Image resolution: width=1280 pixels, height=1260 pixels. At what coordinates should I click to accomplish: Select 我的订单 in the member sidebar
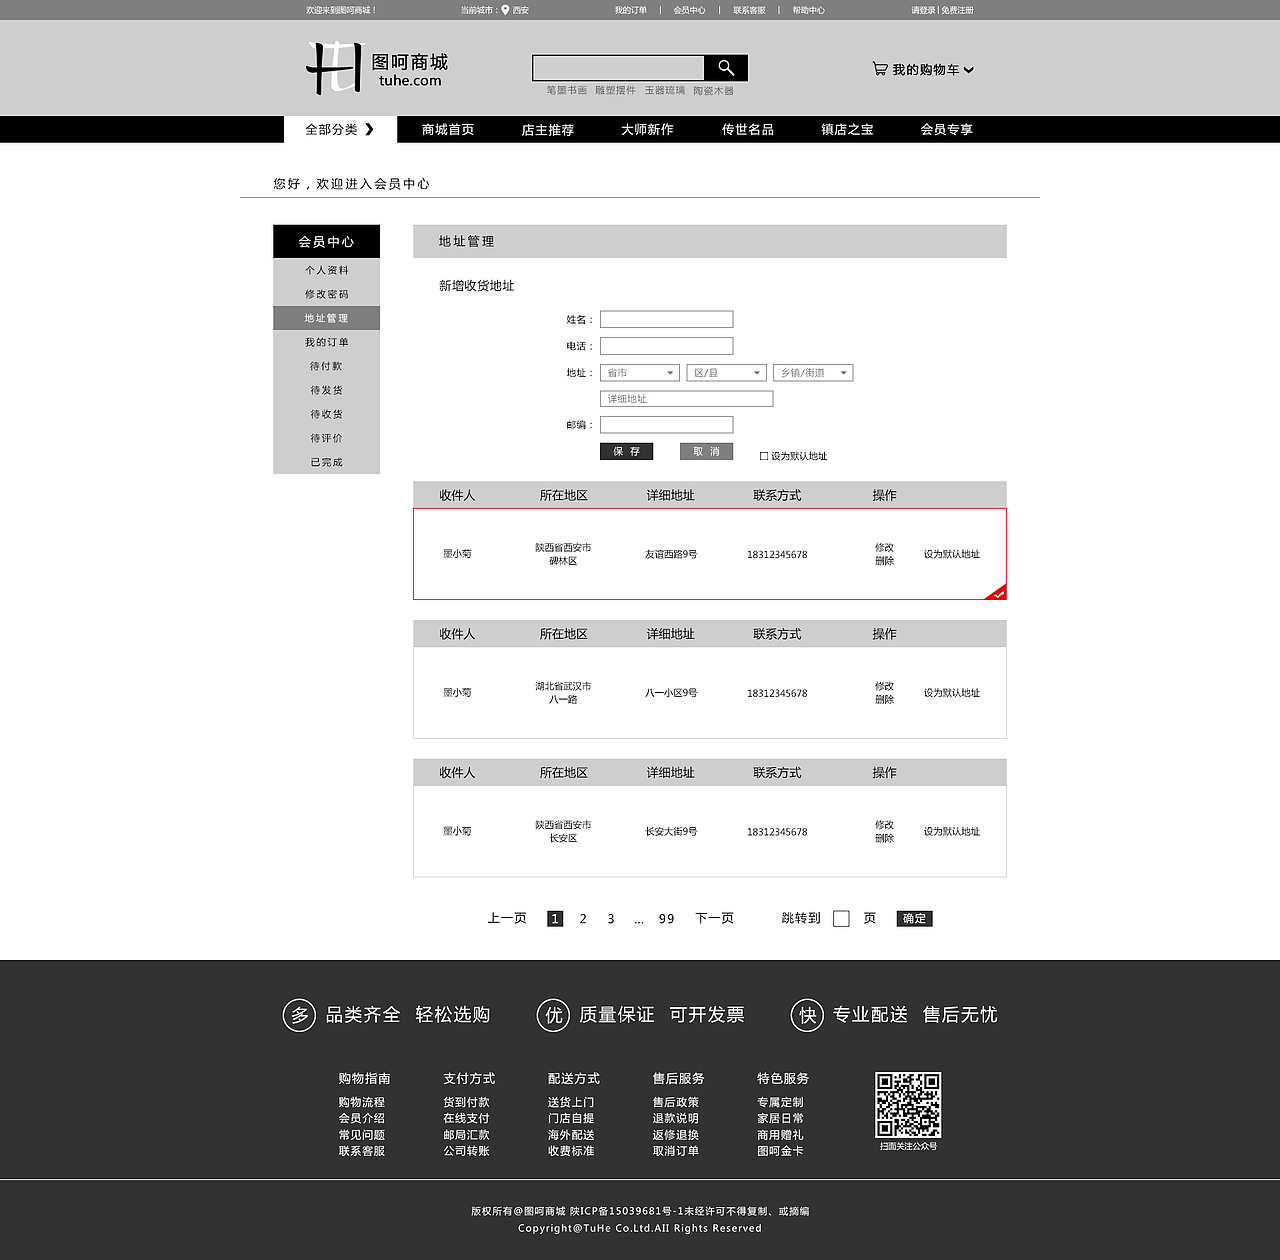[x=326, y=341]
